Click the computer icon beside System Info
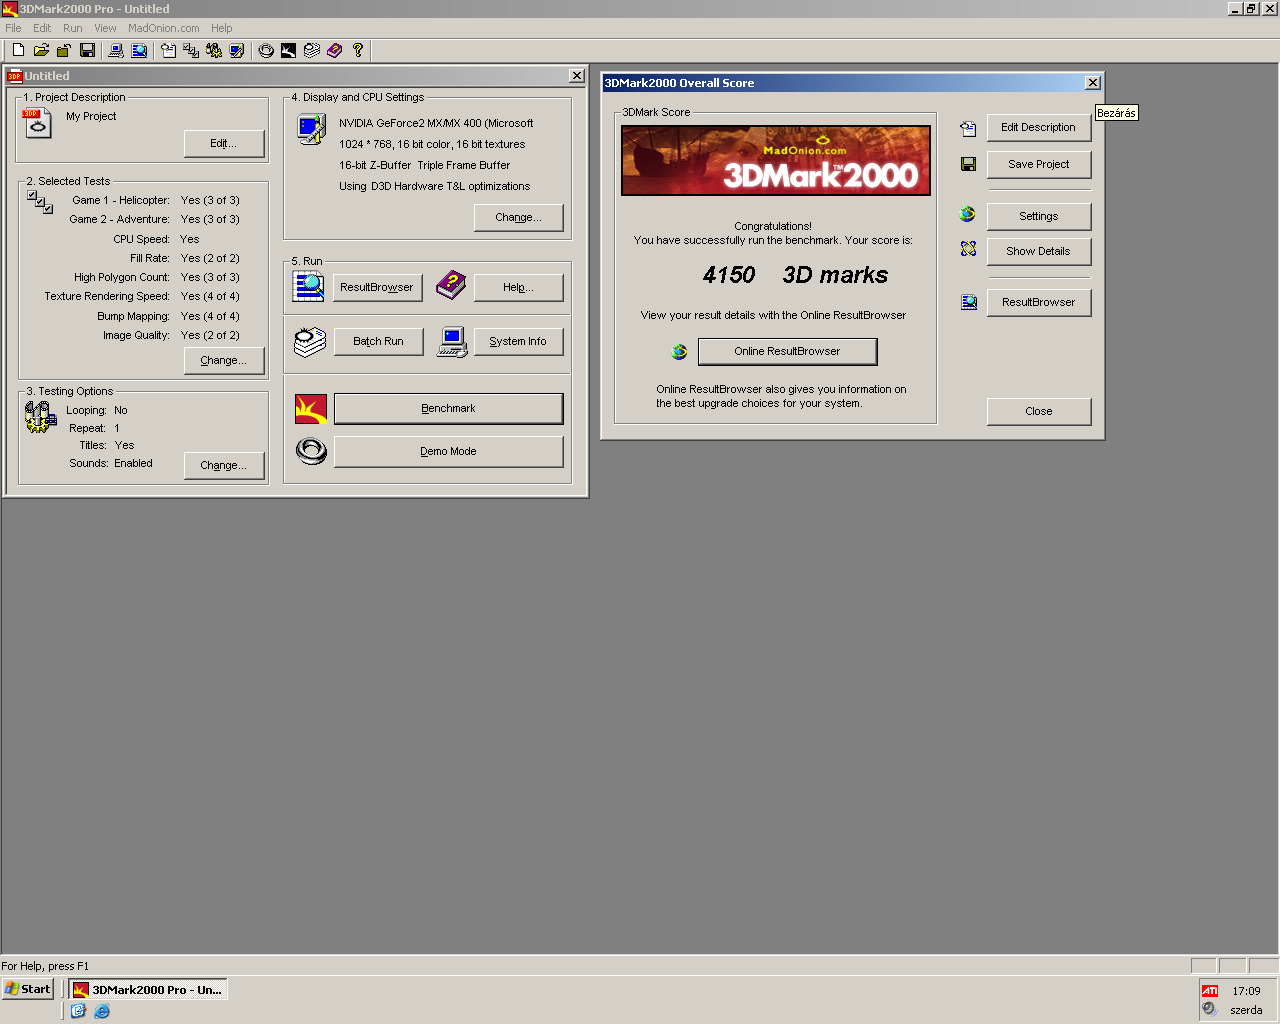1280x1024 pixels. [x=452, y=342]
